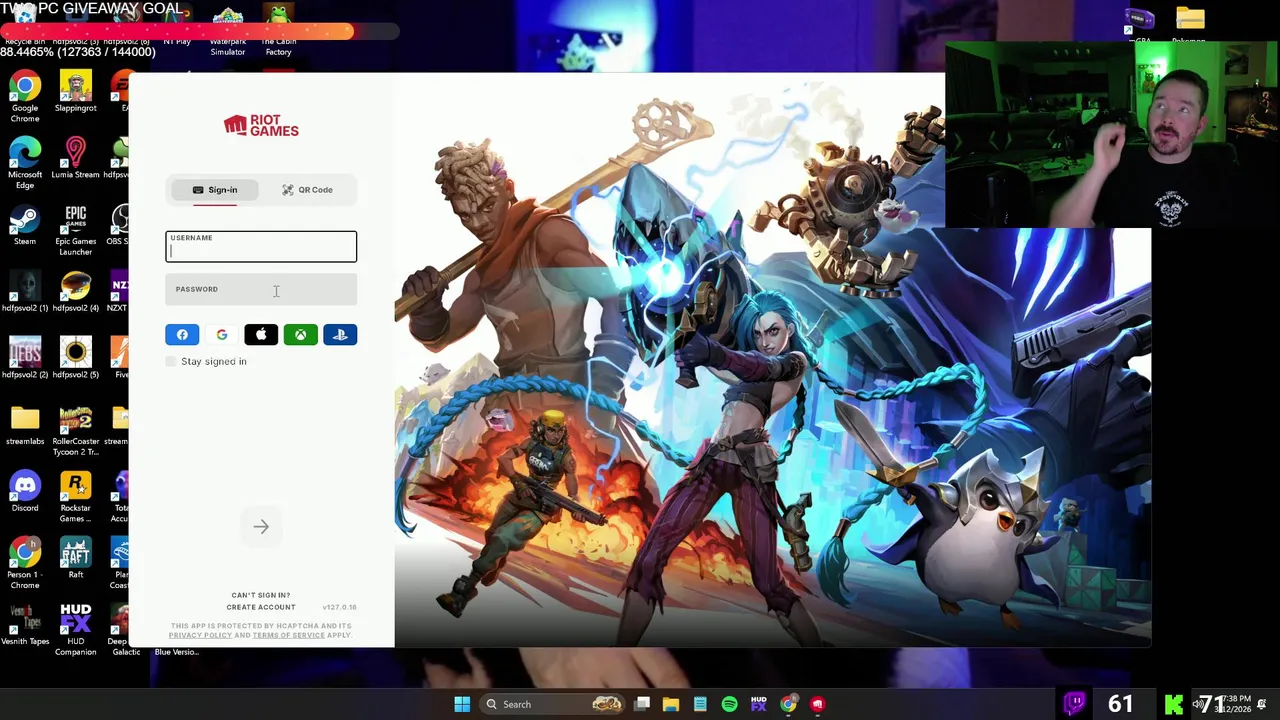
Task: Open Notepad app in taskbar
Action: 700,704
